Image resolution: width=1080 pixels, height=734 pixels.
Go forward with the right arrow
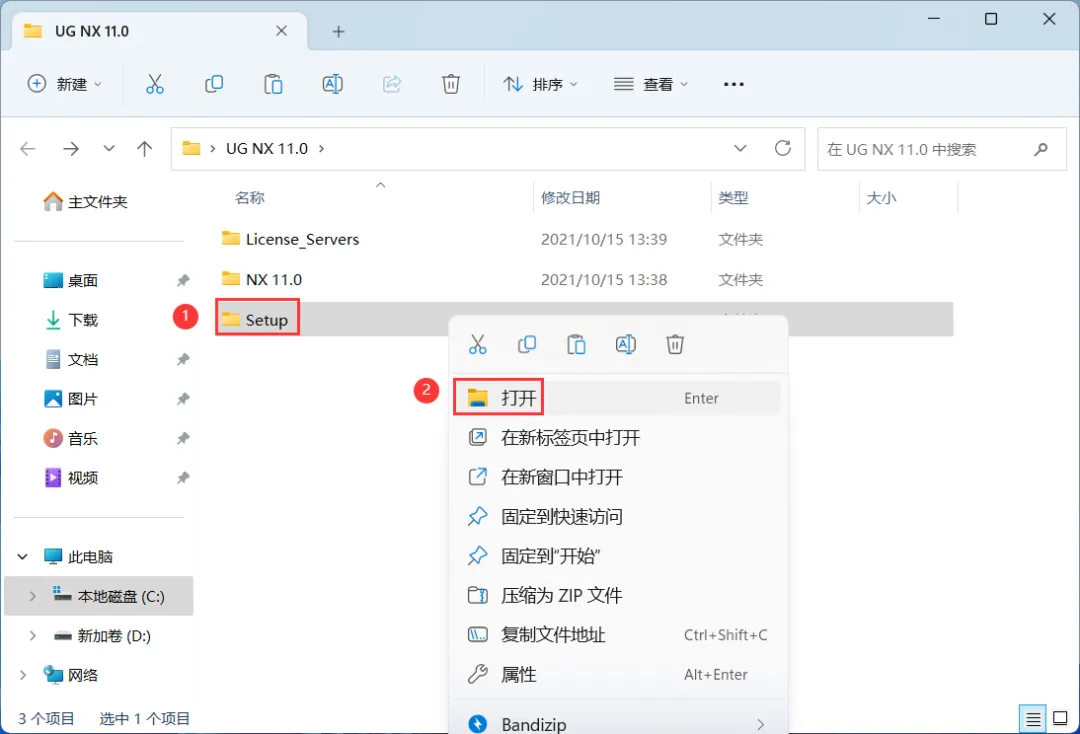71,149
